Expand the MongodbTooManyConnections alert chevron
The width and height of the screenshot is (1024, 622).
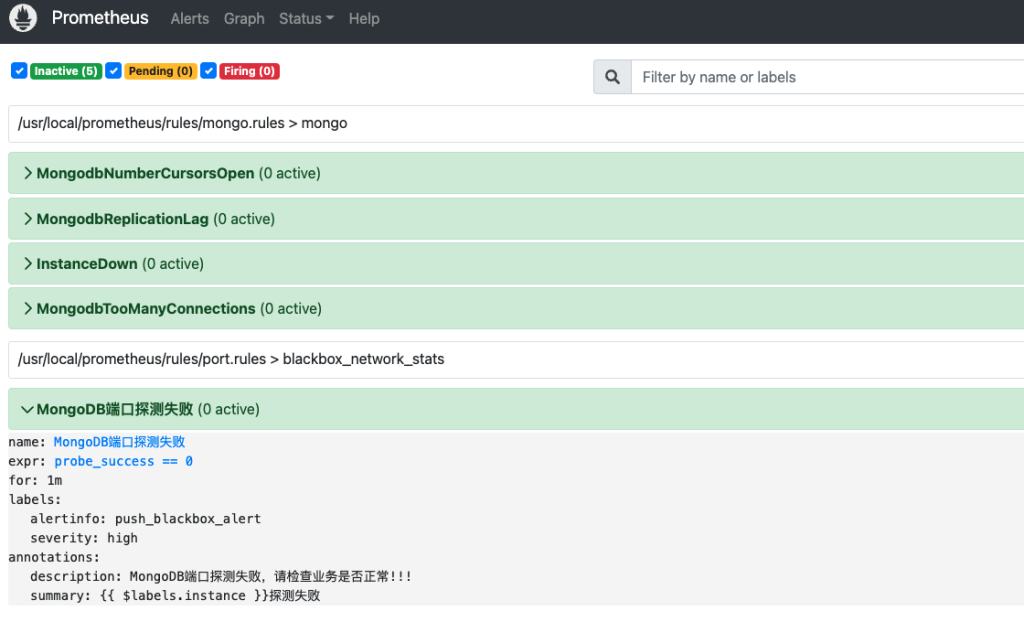click(27, 308)
